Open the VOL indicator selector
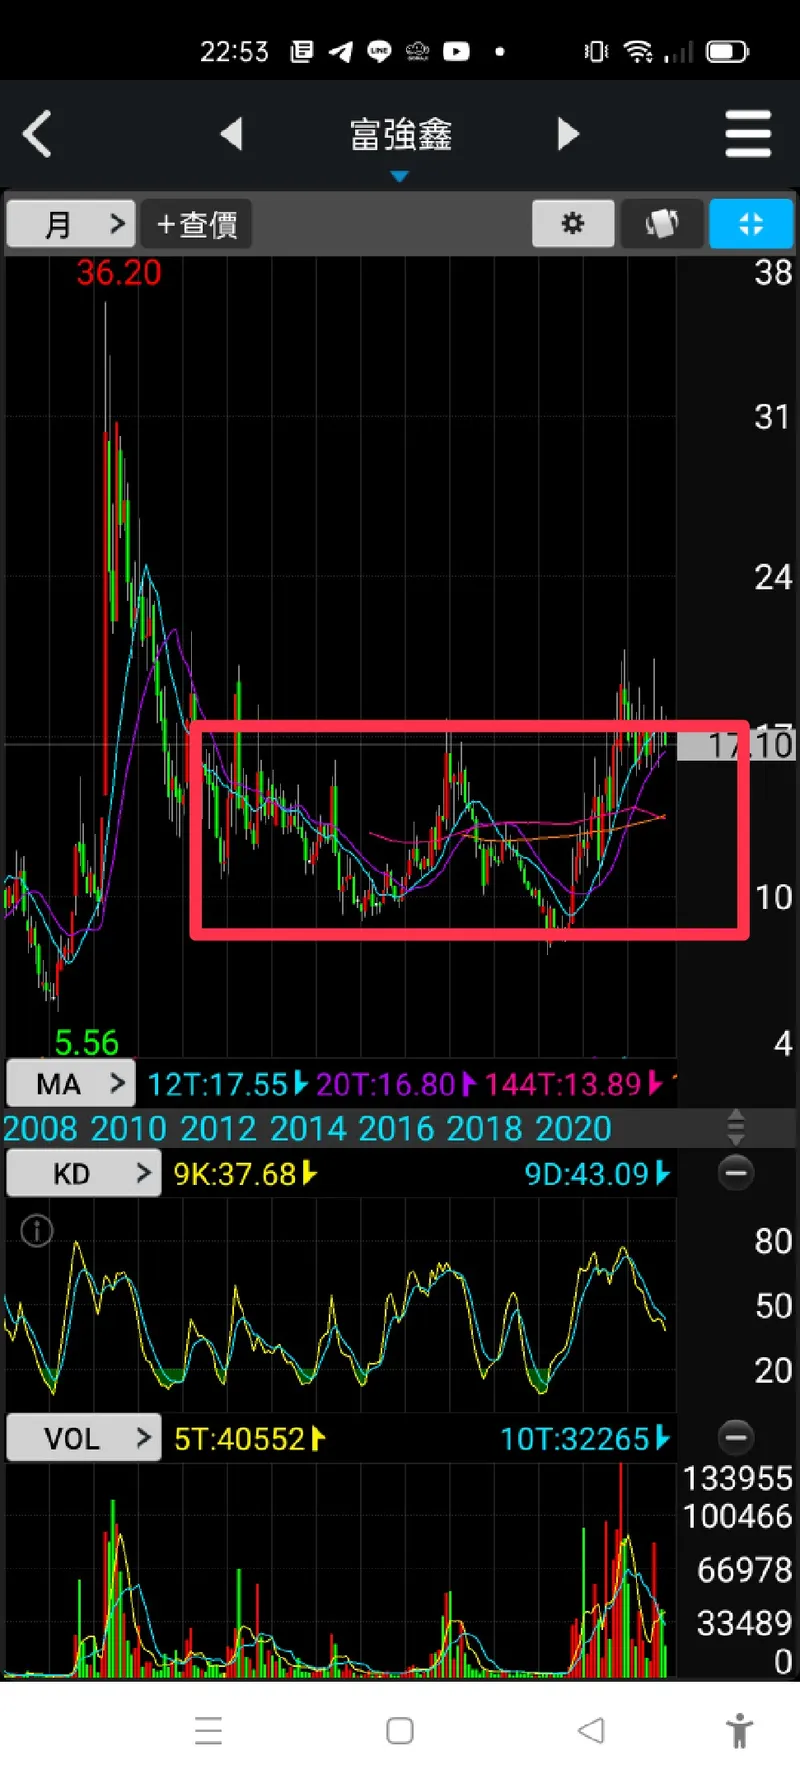Viewport: 800px width, 1780px height. pyautogui.click(x=83, y=1438)
